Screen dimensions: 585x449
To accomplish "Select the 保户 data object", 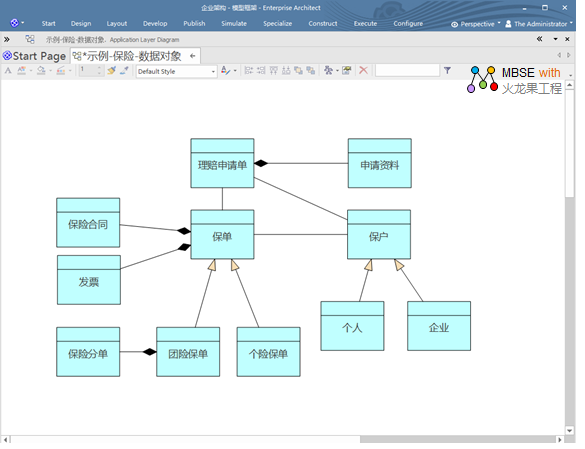I will pos(379,234).
